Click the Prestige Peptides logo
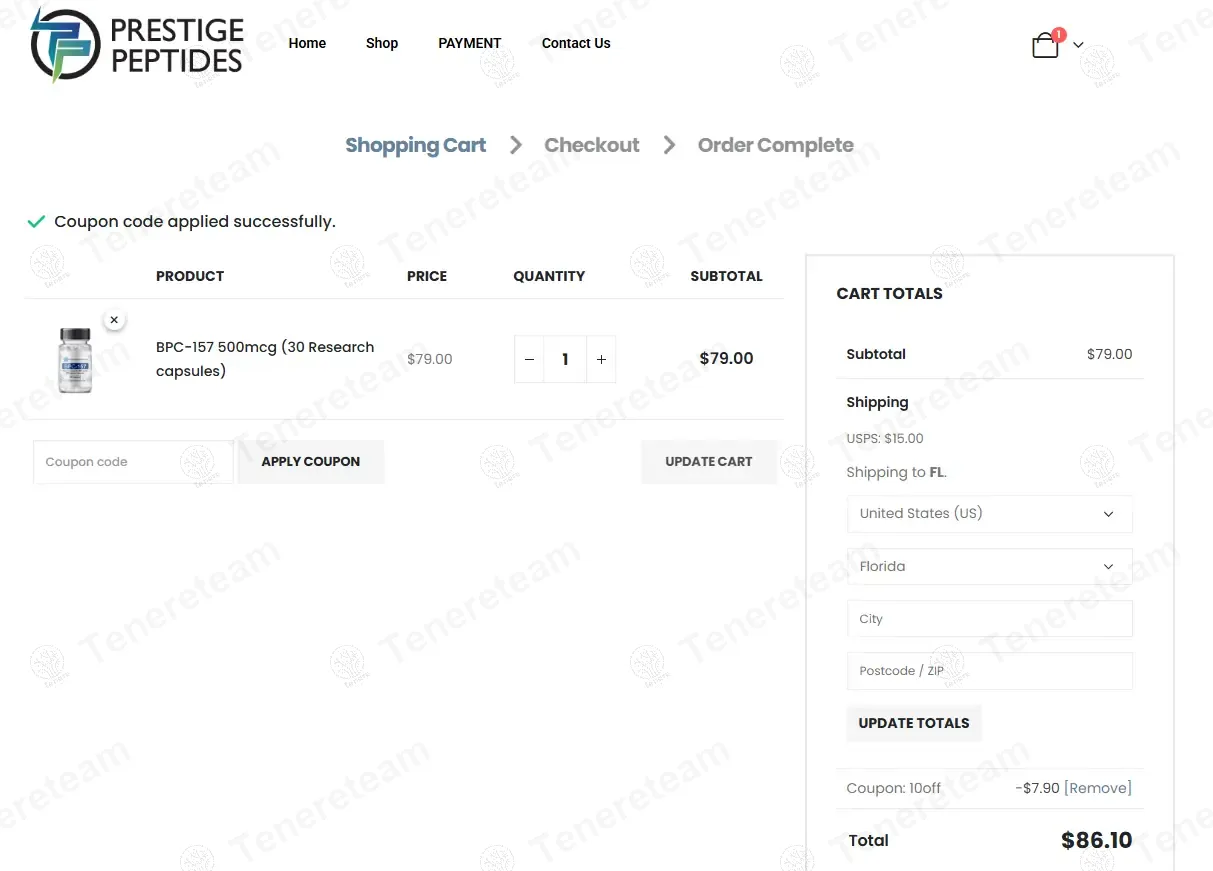Viewport: 1213px width, 871px height. click(x=137, y=45)
